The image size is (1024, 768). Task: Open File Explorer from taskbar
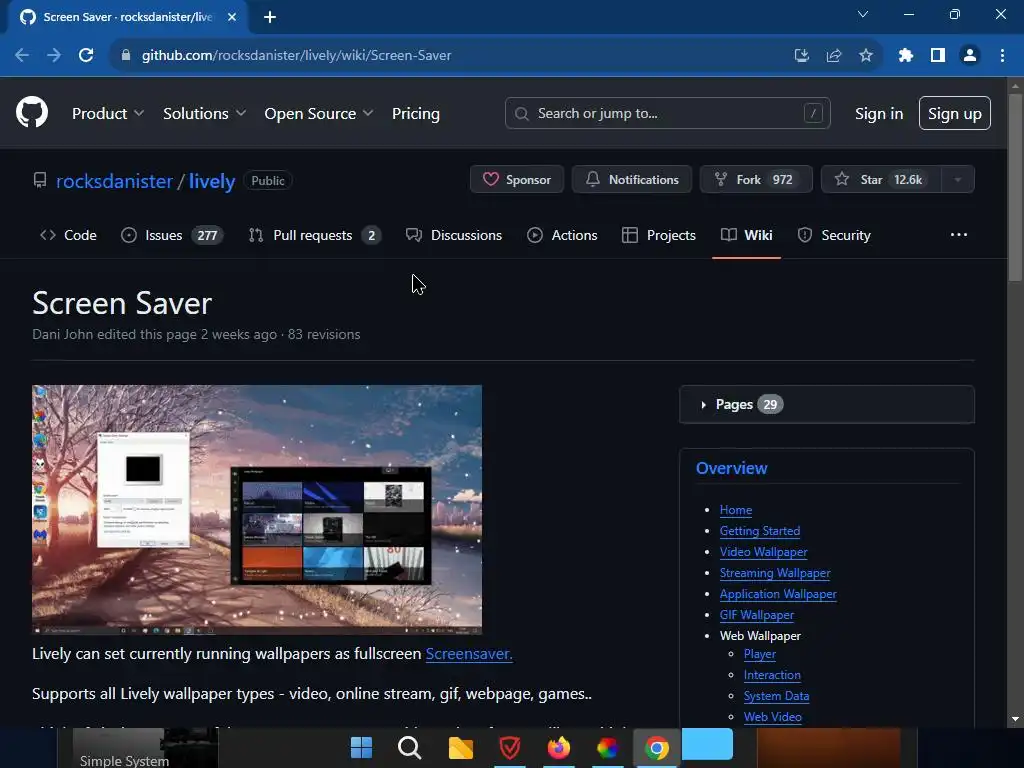(x=460, y=748)
